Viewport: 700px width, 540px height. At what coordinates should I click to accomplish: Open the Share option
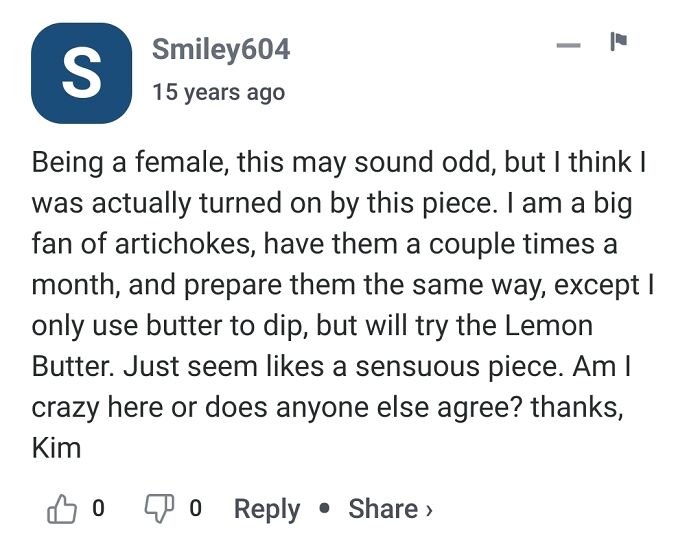[382, 508]
